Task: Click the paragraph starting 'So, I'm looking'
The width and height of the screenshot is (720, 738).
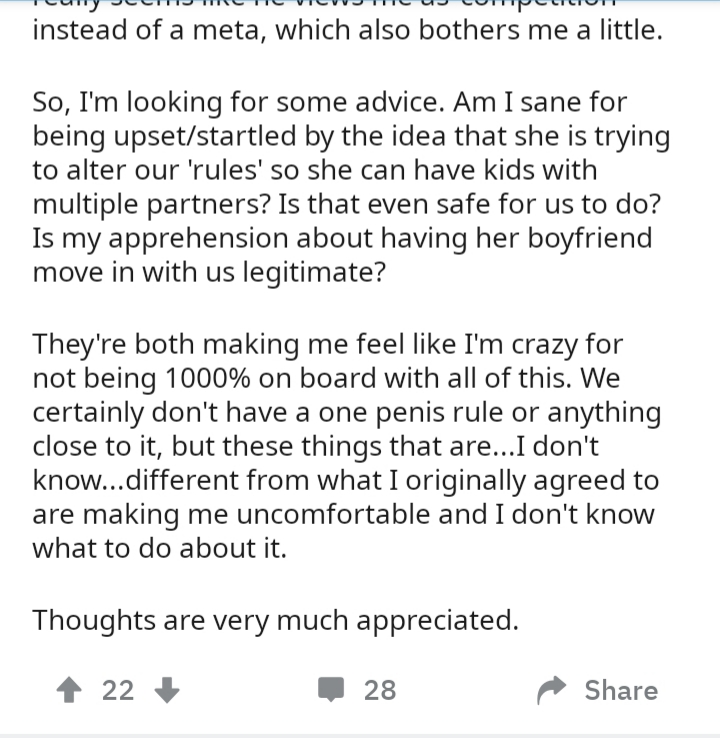Action: [x=351, y=187]
